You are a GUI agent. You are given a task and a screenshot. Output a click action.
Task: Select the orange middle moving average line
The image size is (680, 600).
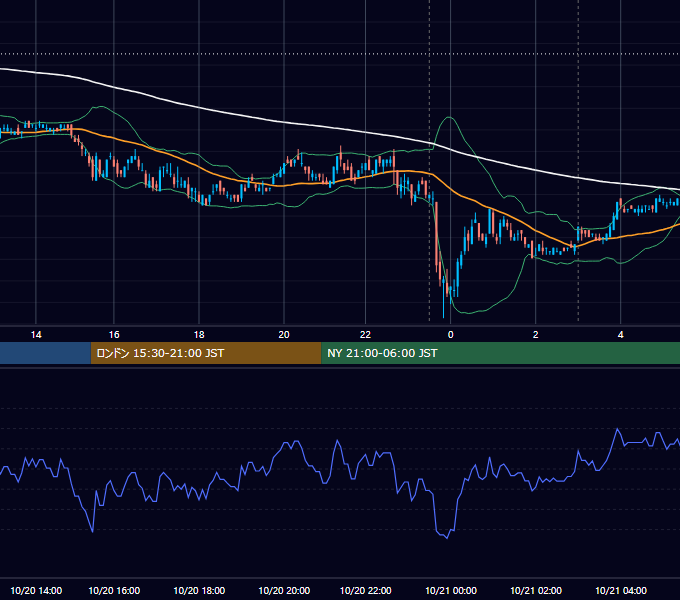(284, 185)
